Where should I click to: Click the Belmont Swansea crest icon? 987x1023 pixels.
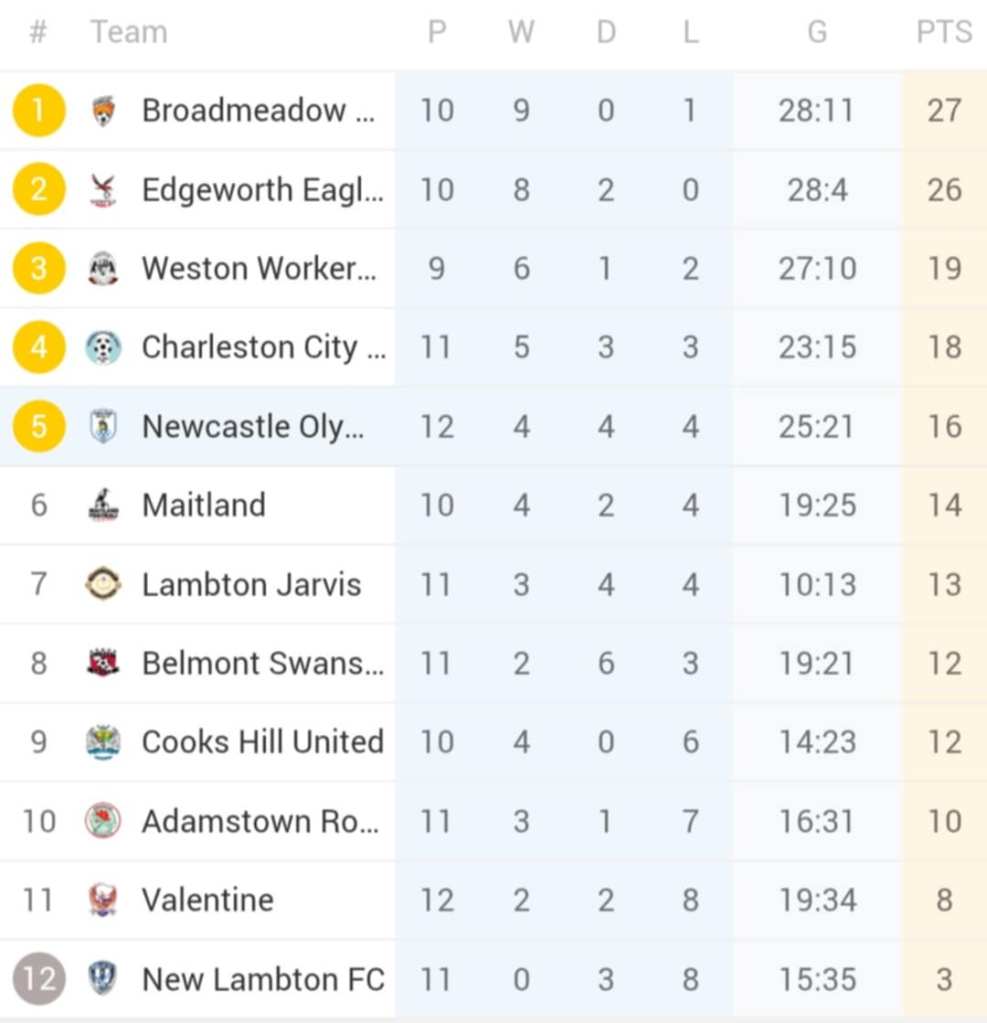(103, 663)
